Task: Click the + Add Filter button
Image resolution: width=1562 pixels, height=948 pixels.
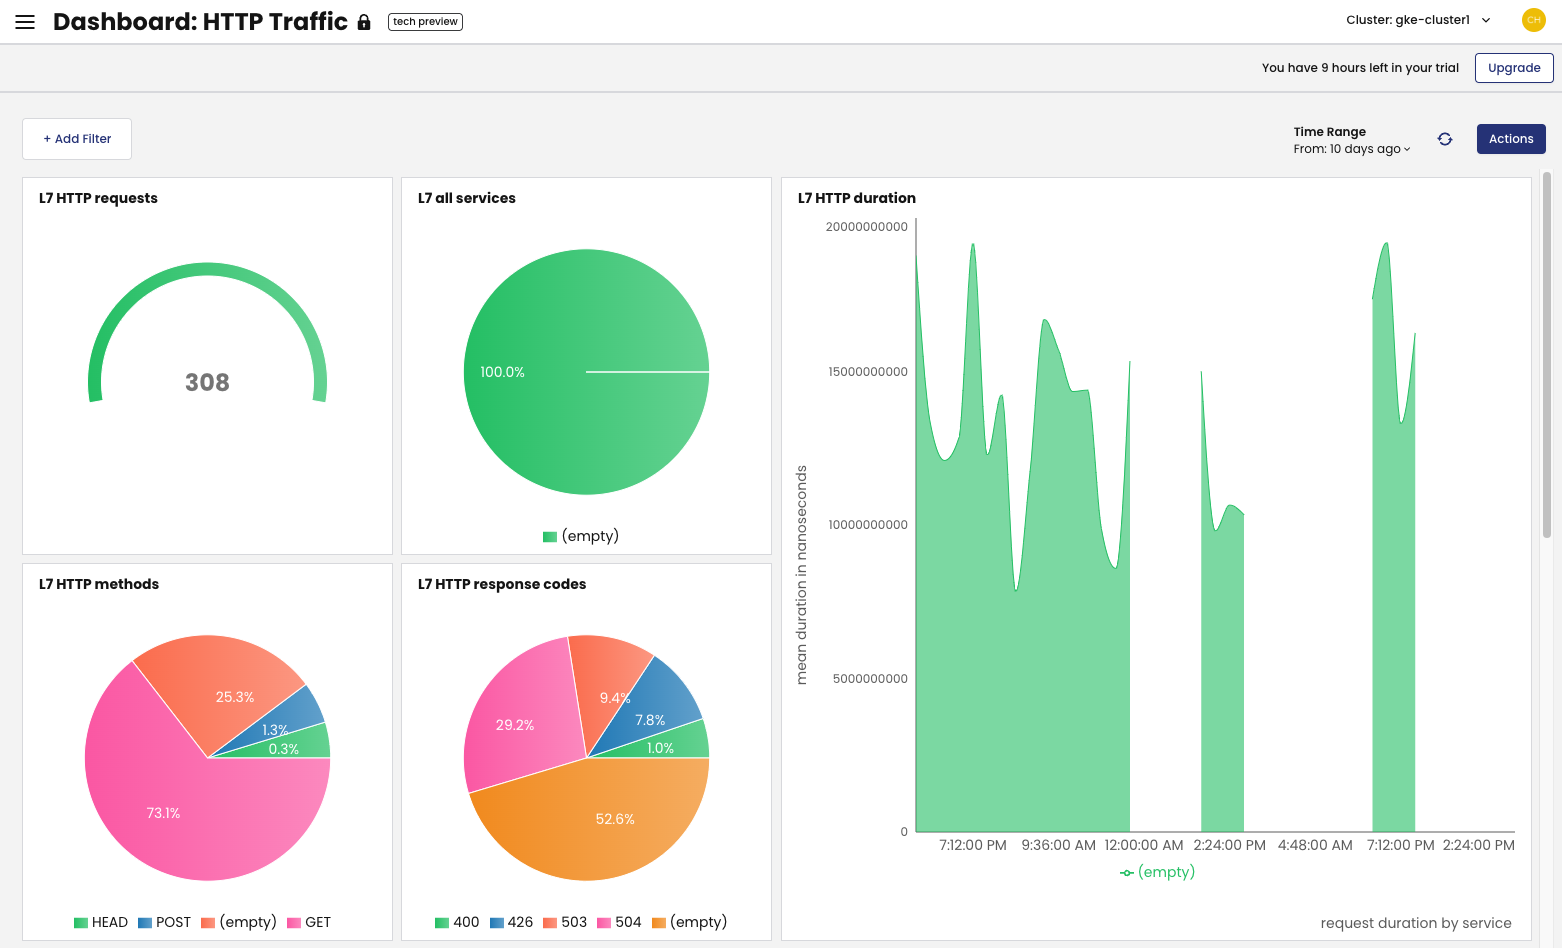Action: click(x=76, y=138)
